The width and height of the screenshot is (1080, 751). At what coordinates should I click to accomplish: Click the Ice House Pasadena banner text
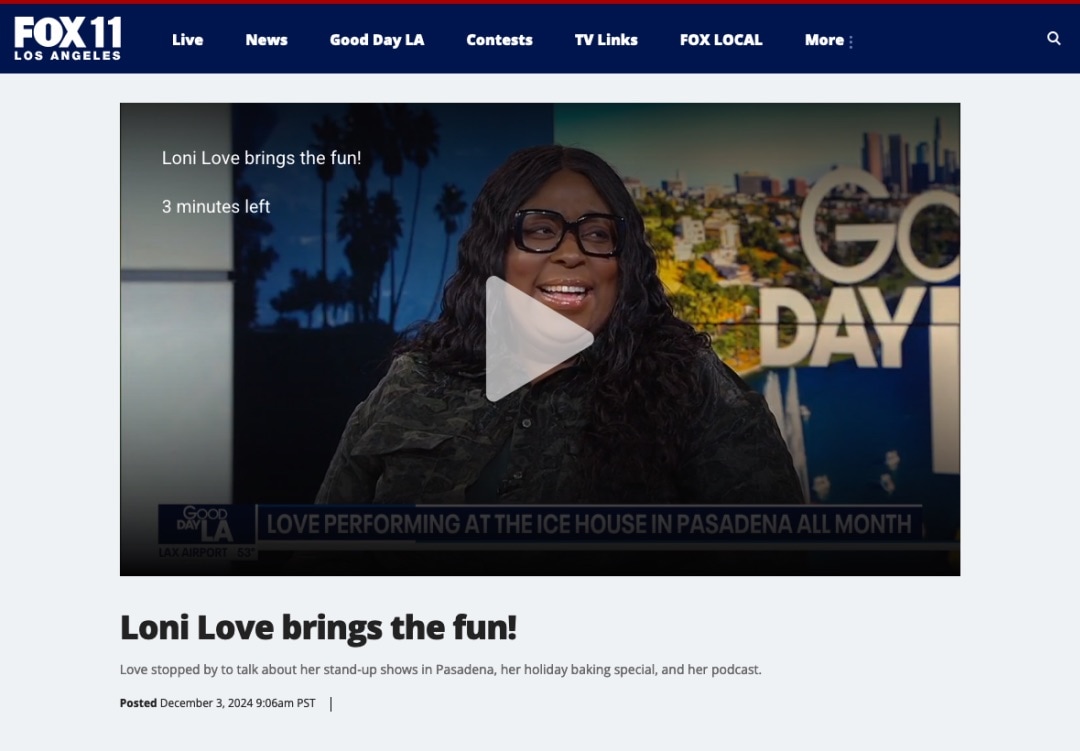tap(589, 524)
